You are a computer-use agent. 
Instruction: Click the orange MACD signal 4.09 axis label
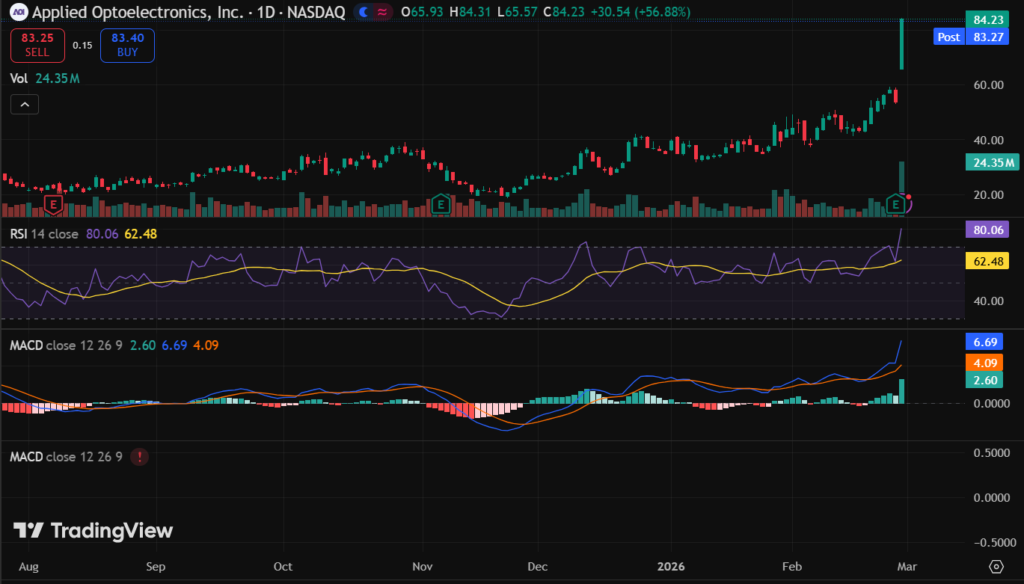point(993,363)
